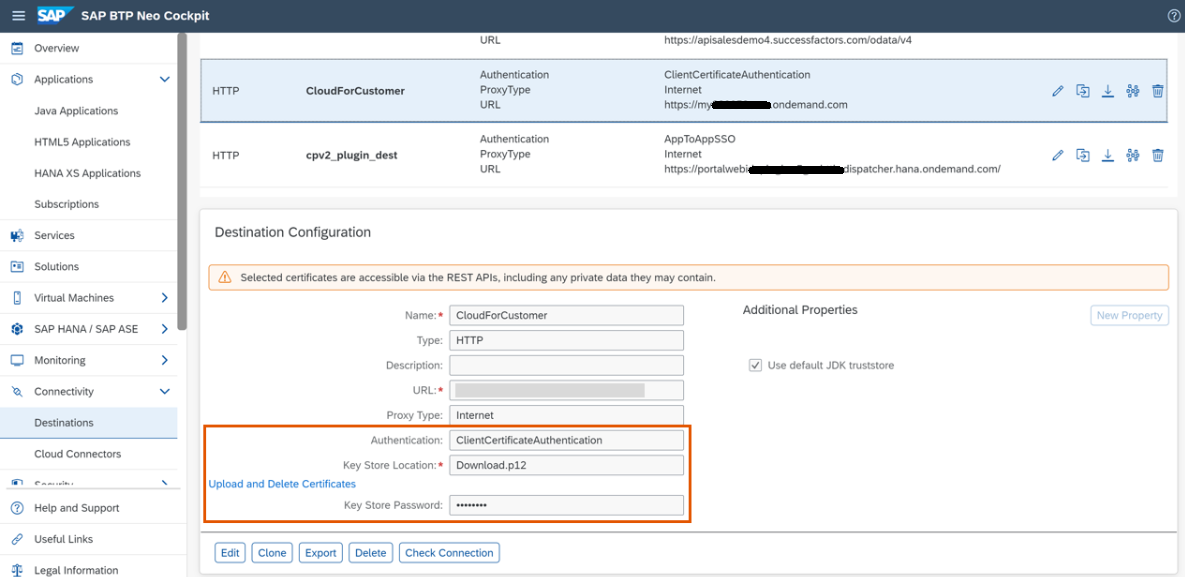The width and height of the screenshot is (1185, 577).
Task: Click the Monitoring sidebar icon
Action: point(17,361)
